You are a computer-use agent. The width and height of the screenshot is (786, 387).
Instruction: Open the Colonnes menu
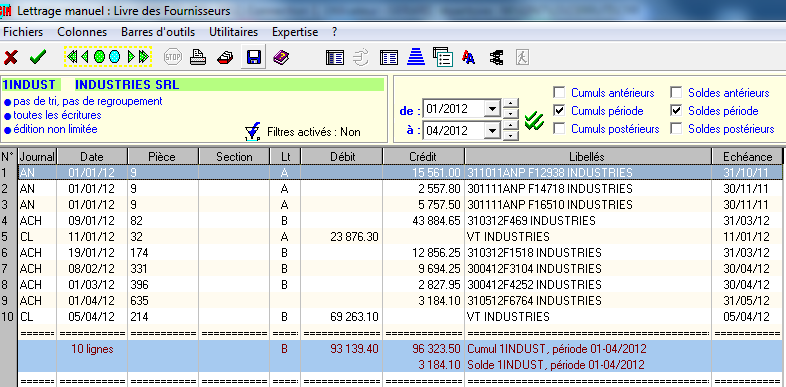click(82, 32)
